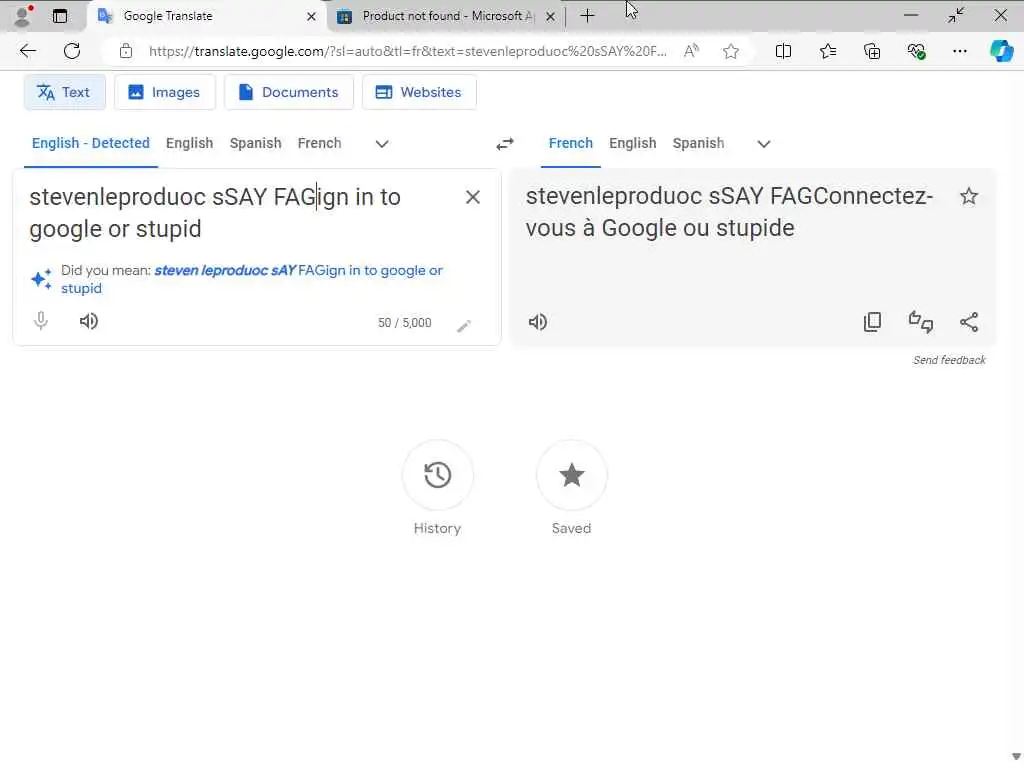Add this page to favorites

pyautogui.click(x=731, y=51)
